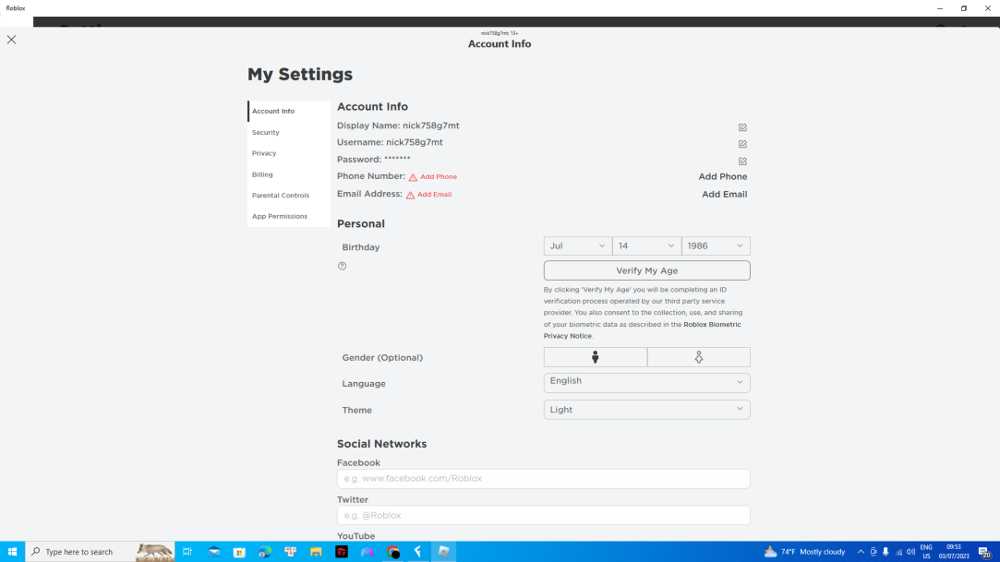Open the Windows Start menu
Image resolution: width=1000 pixels, height=562 pixels.
pos(12,552)
